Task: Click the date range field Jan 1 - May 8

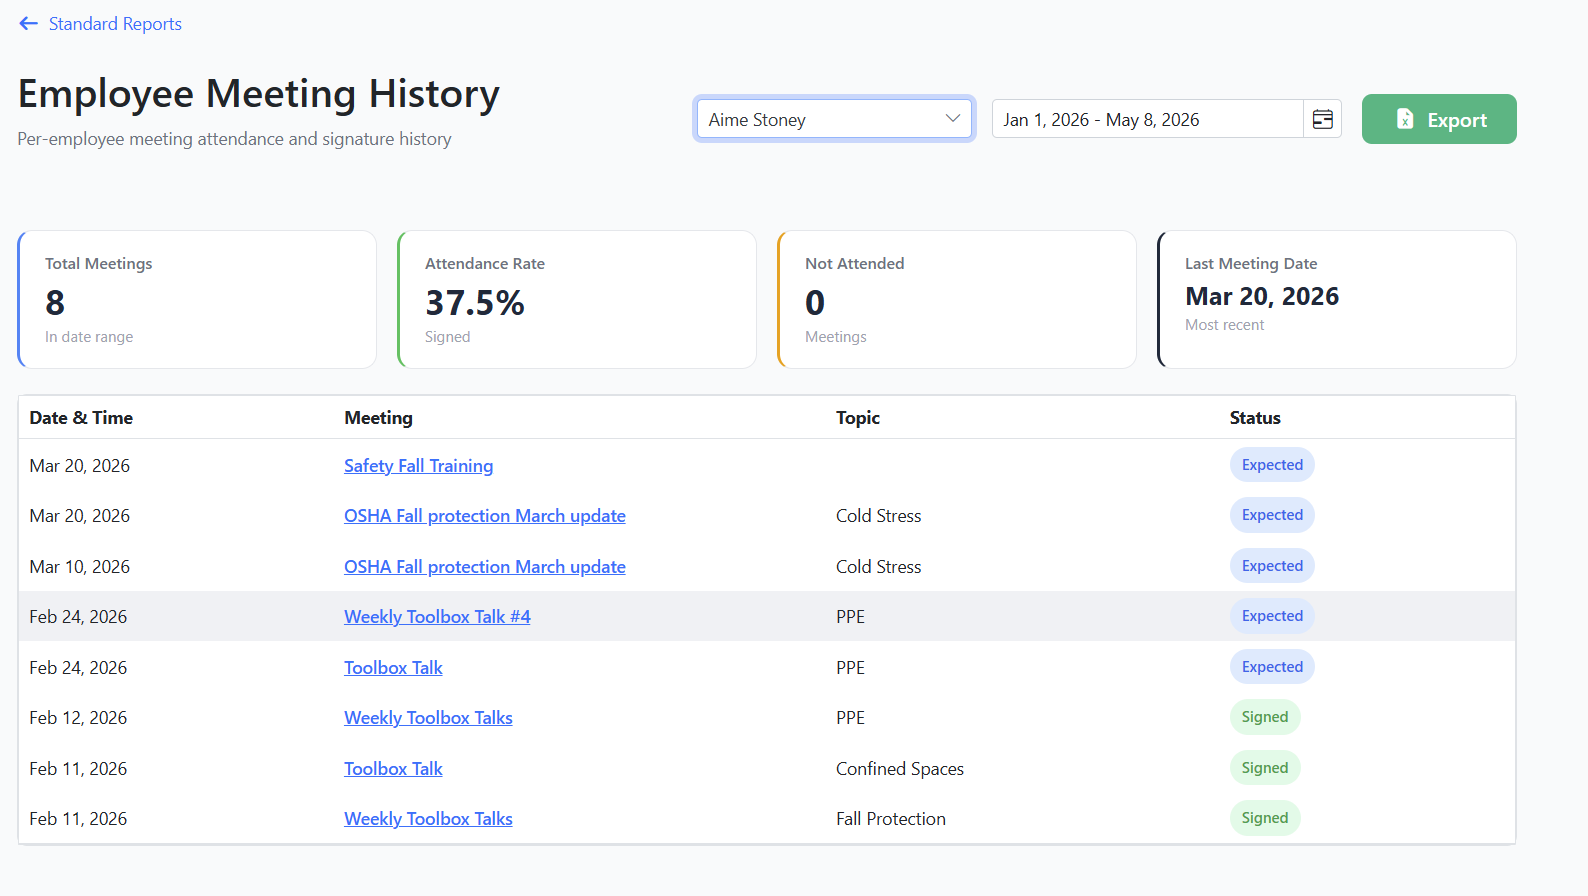Action: pyautogui.click(x=1148, y=119)
